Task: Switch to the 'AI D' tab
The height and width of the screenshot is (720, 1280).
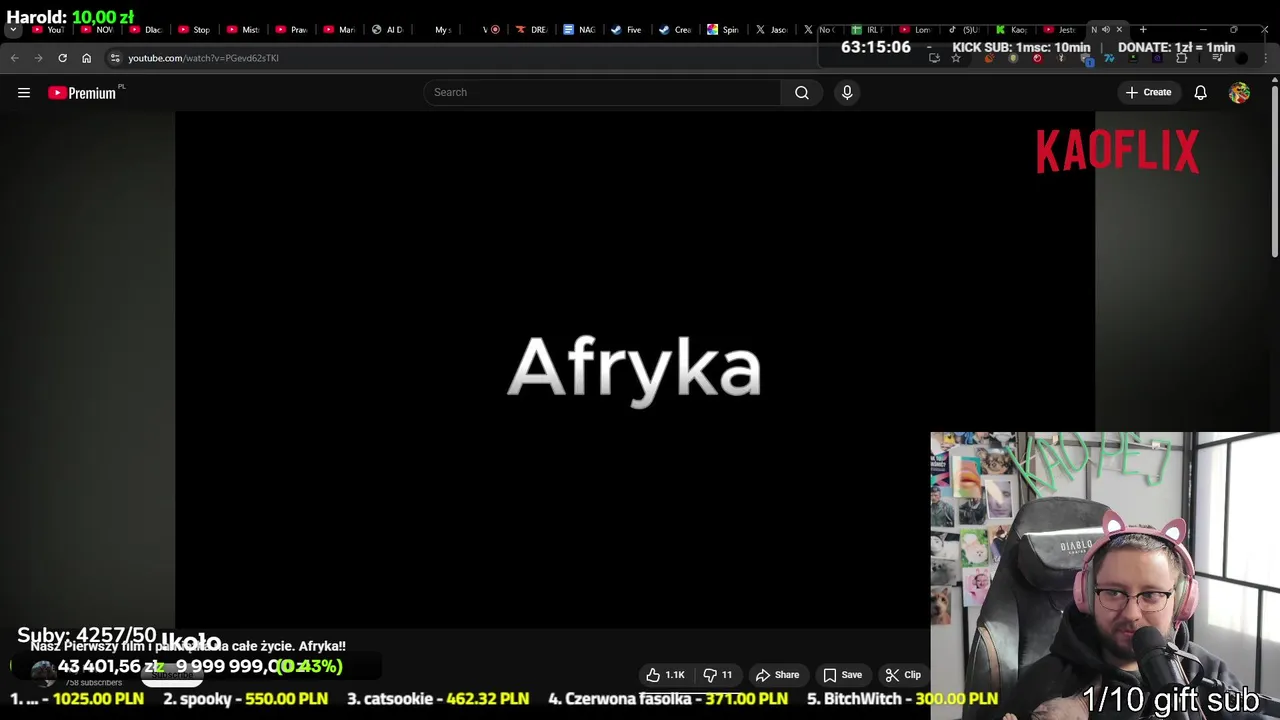Action: pos(387,29)
